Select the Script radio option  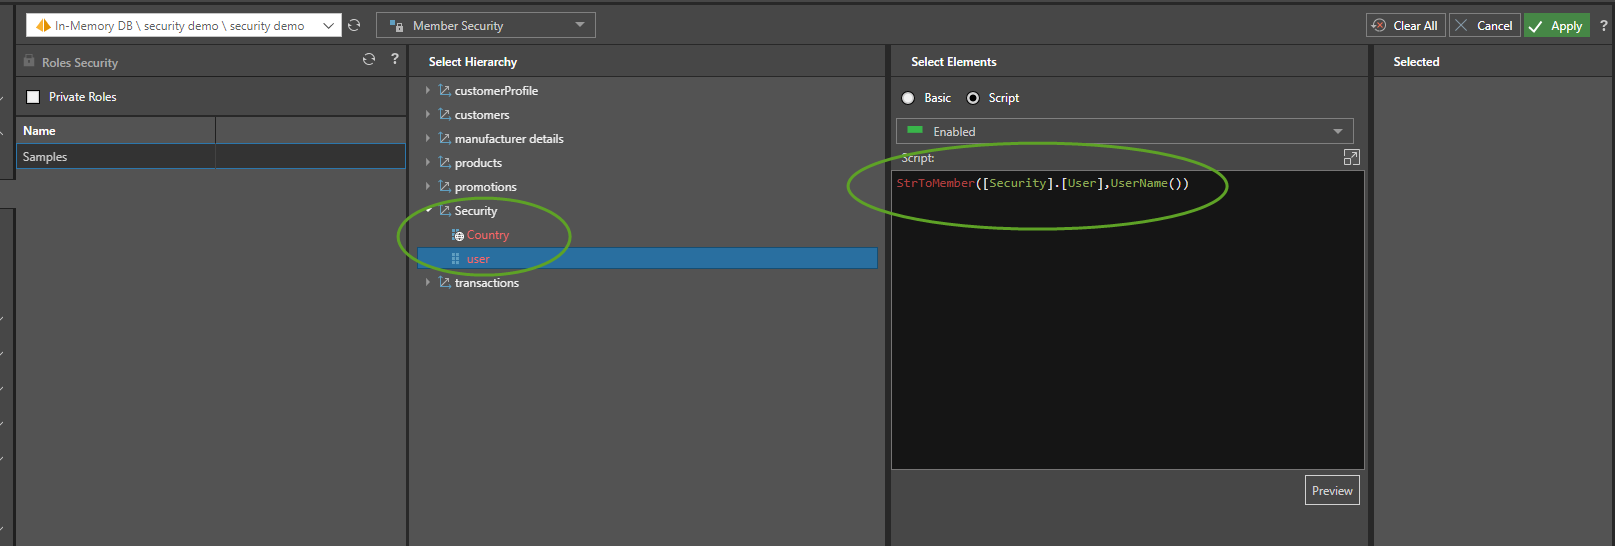pos(973,98)
